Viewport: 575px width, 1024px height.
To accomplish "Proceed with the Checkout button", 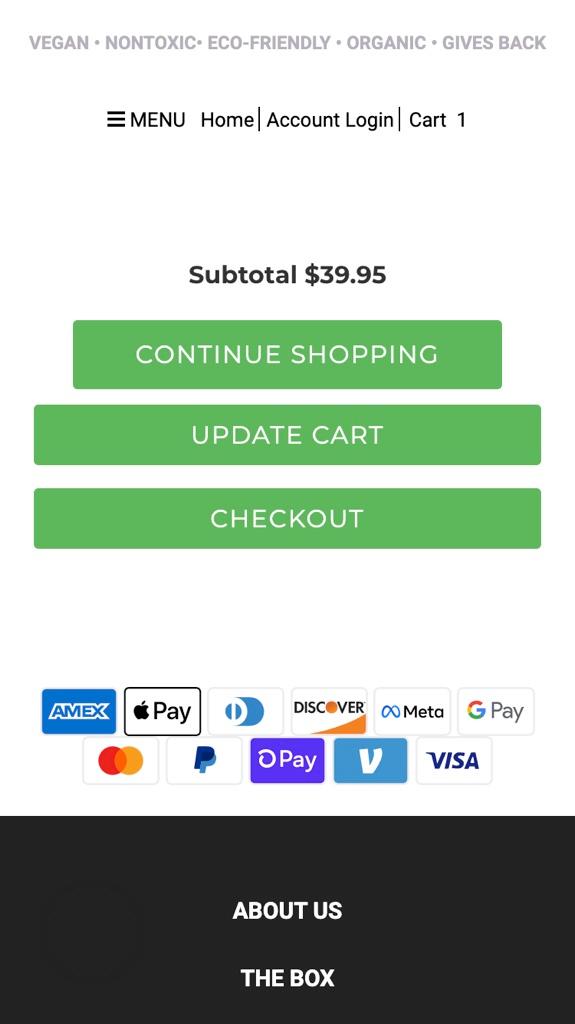I will [288, 519].
